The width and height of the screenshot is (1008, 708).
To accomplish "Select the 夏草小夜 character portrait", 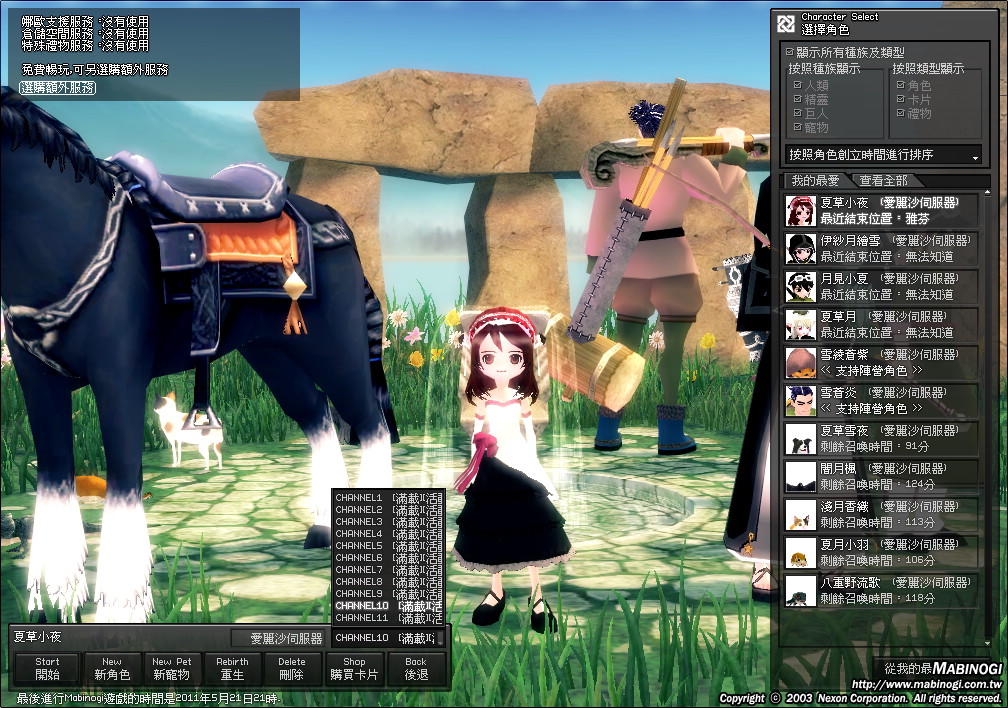I will click(798, 210).
